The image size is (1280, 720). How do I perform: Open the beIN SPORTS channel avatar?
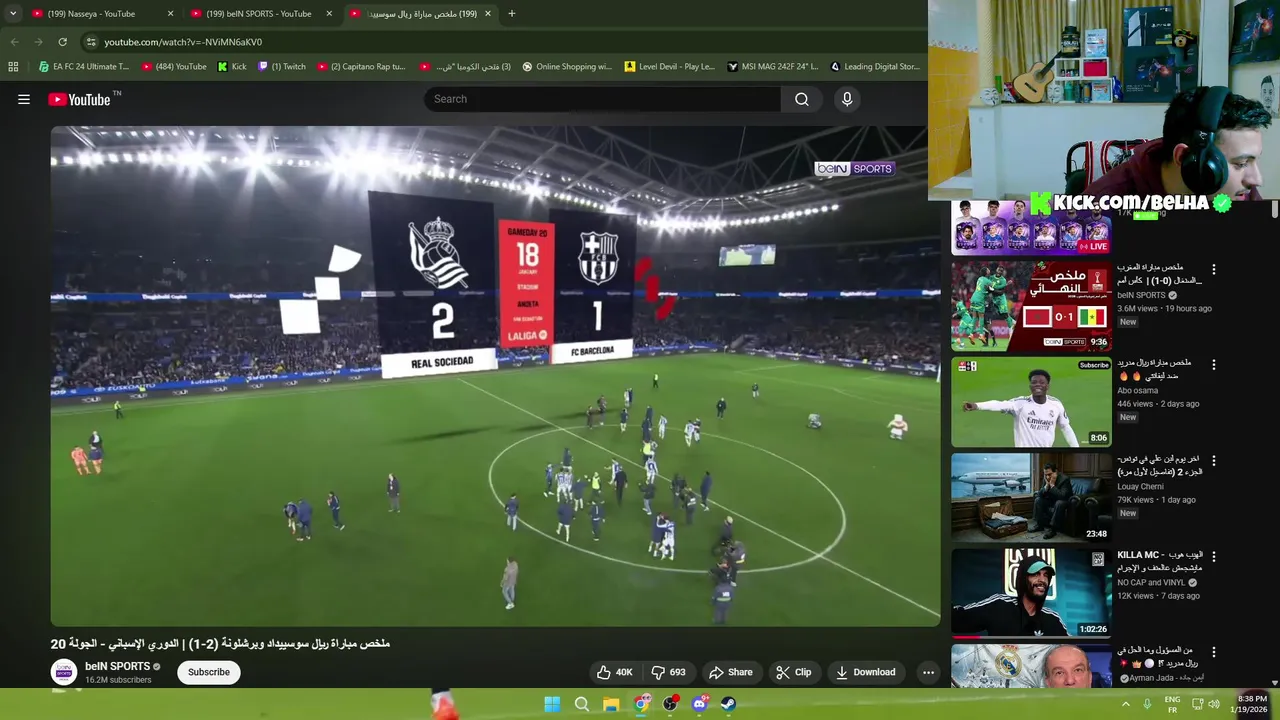pyautogui.click(x=64, y=672)
